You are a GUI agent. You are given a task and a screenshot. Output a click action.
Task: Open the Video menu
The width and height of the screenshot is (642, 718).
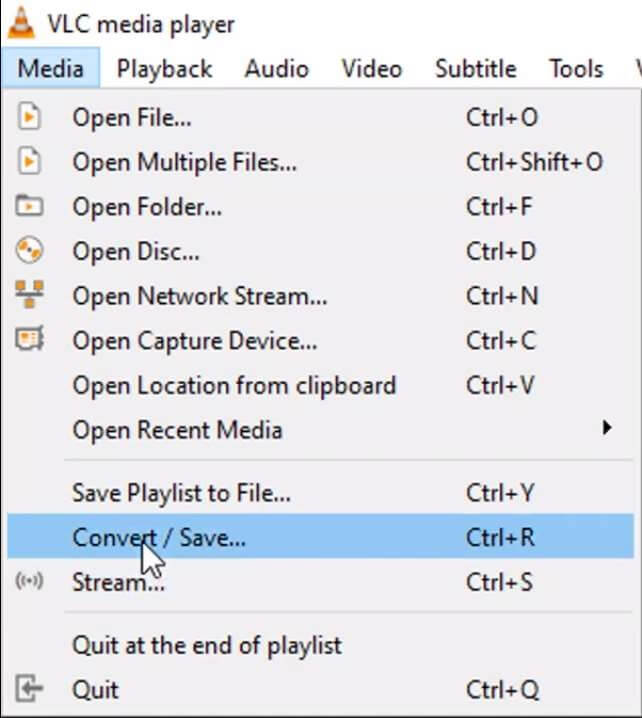click(x=371, y=69)
